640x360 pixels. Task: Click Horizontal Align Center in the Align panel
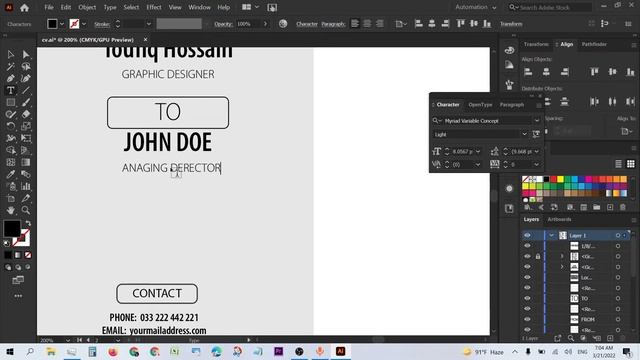[546, 72]
